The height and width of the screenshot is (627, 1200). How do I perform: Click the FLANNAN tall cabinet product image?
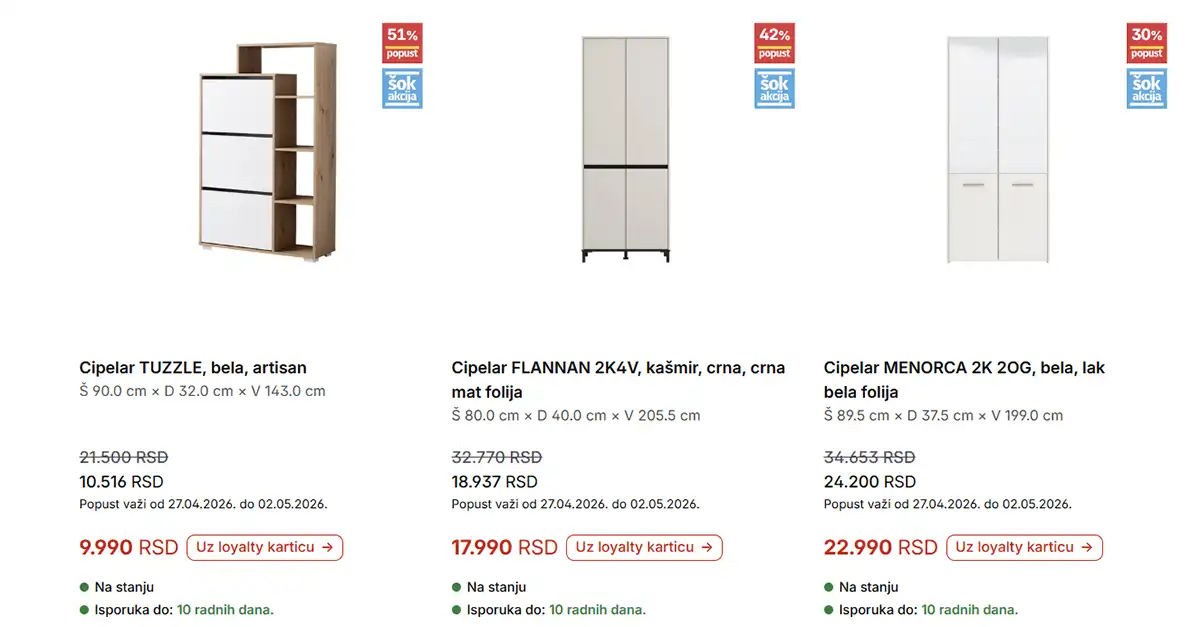[x=625, y=150]
